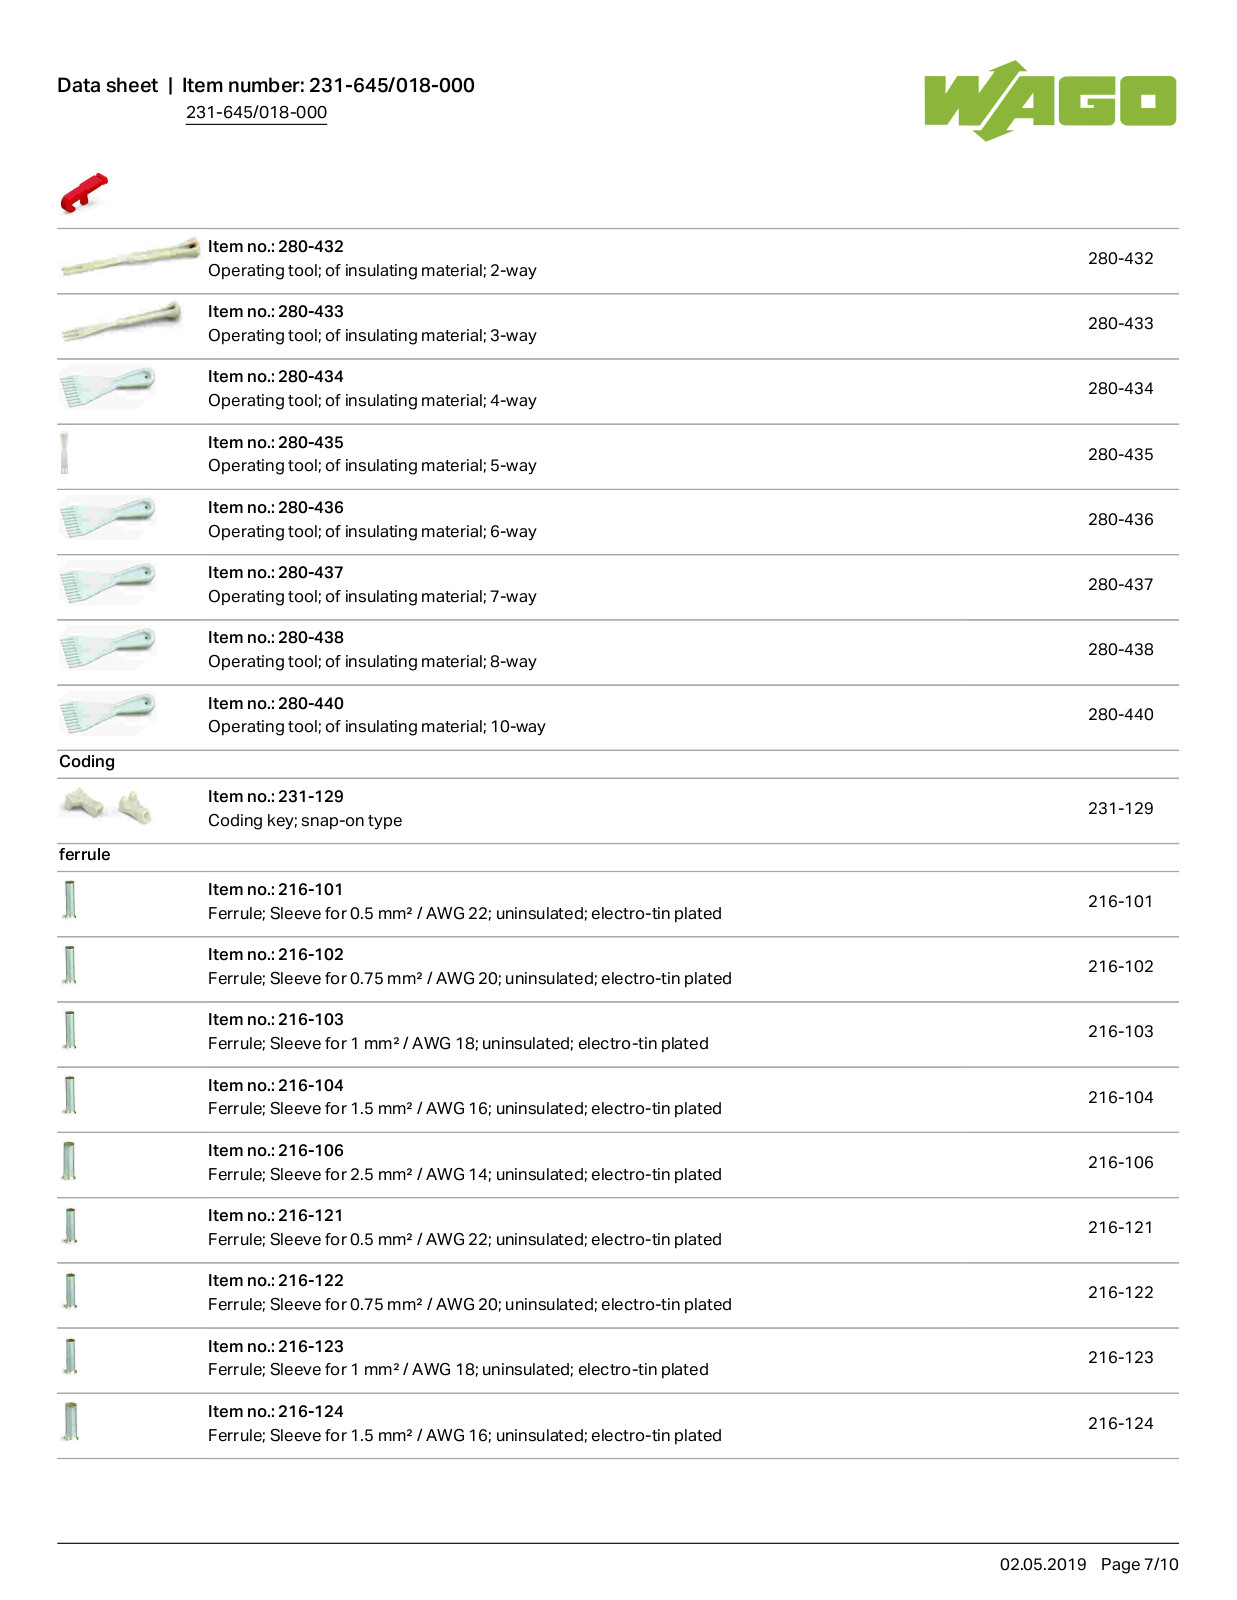1237x1600 pixels.
Task: Open the 216-124 ferrule thumbnail
Action: (70, 1421)
